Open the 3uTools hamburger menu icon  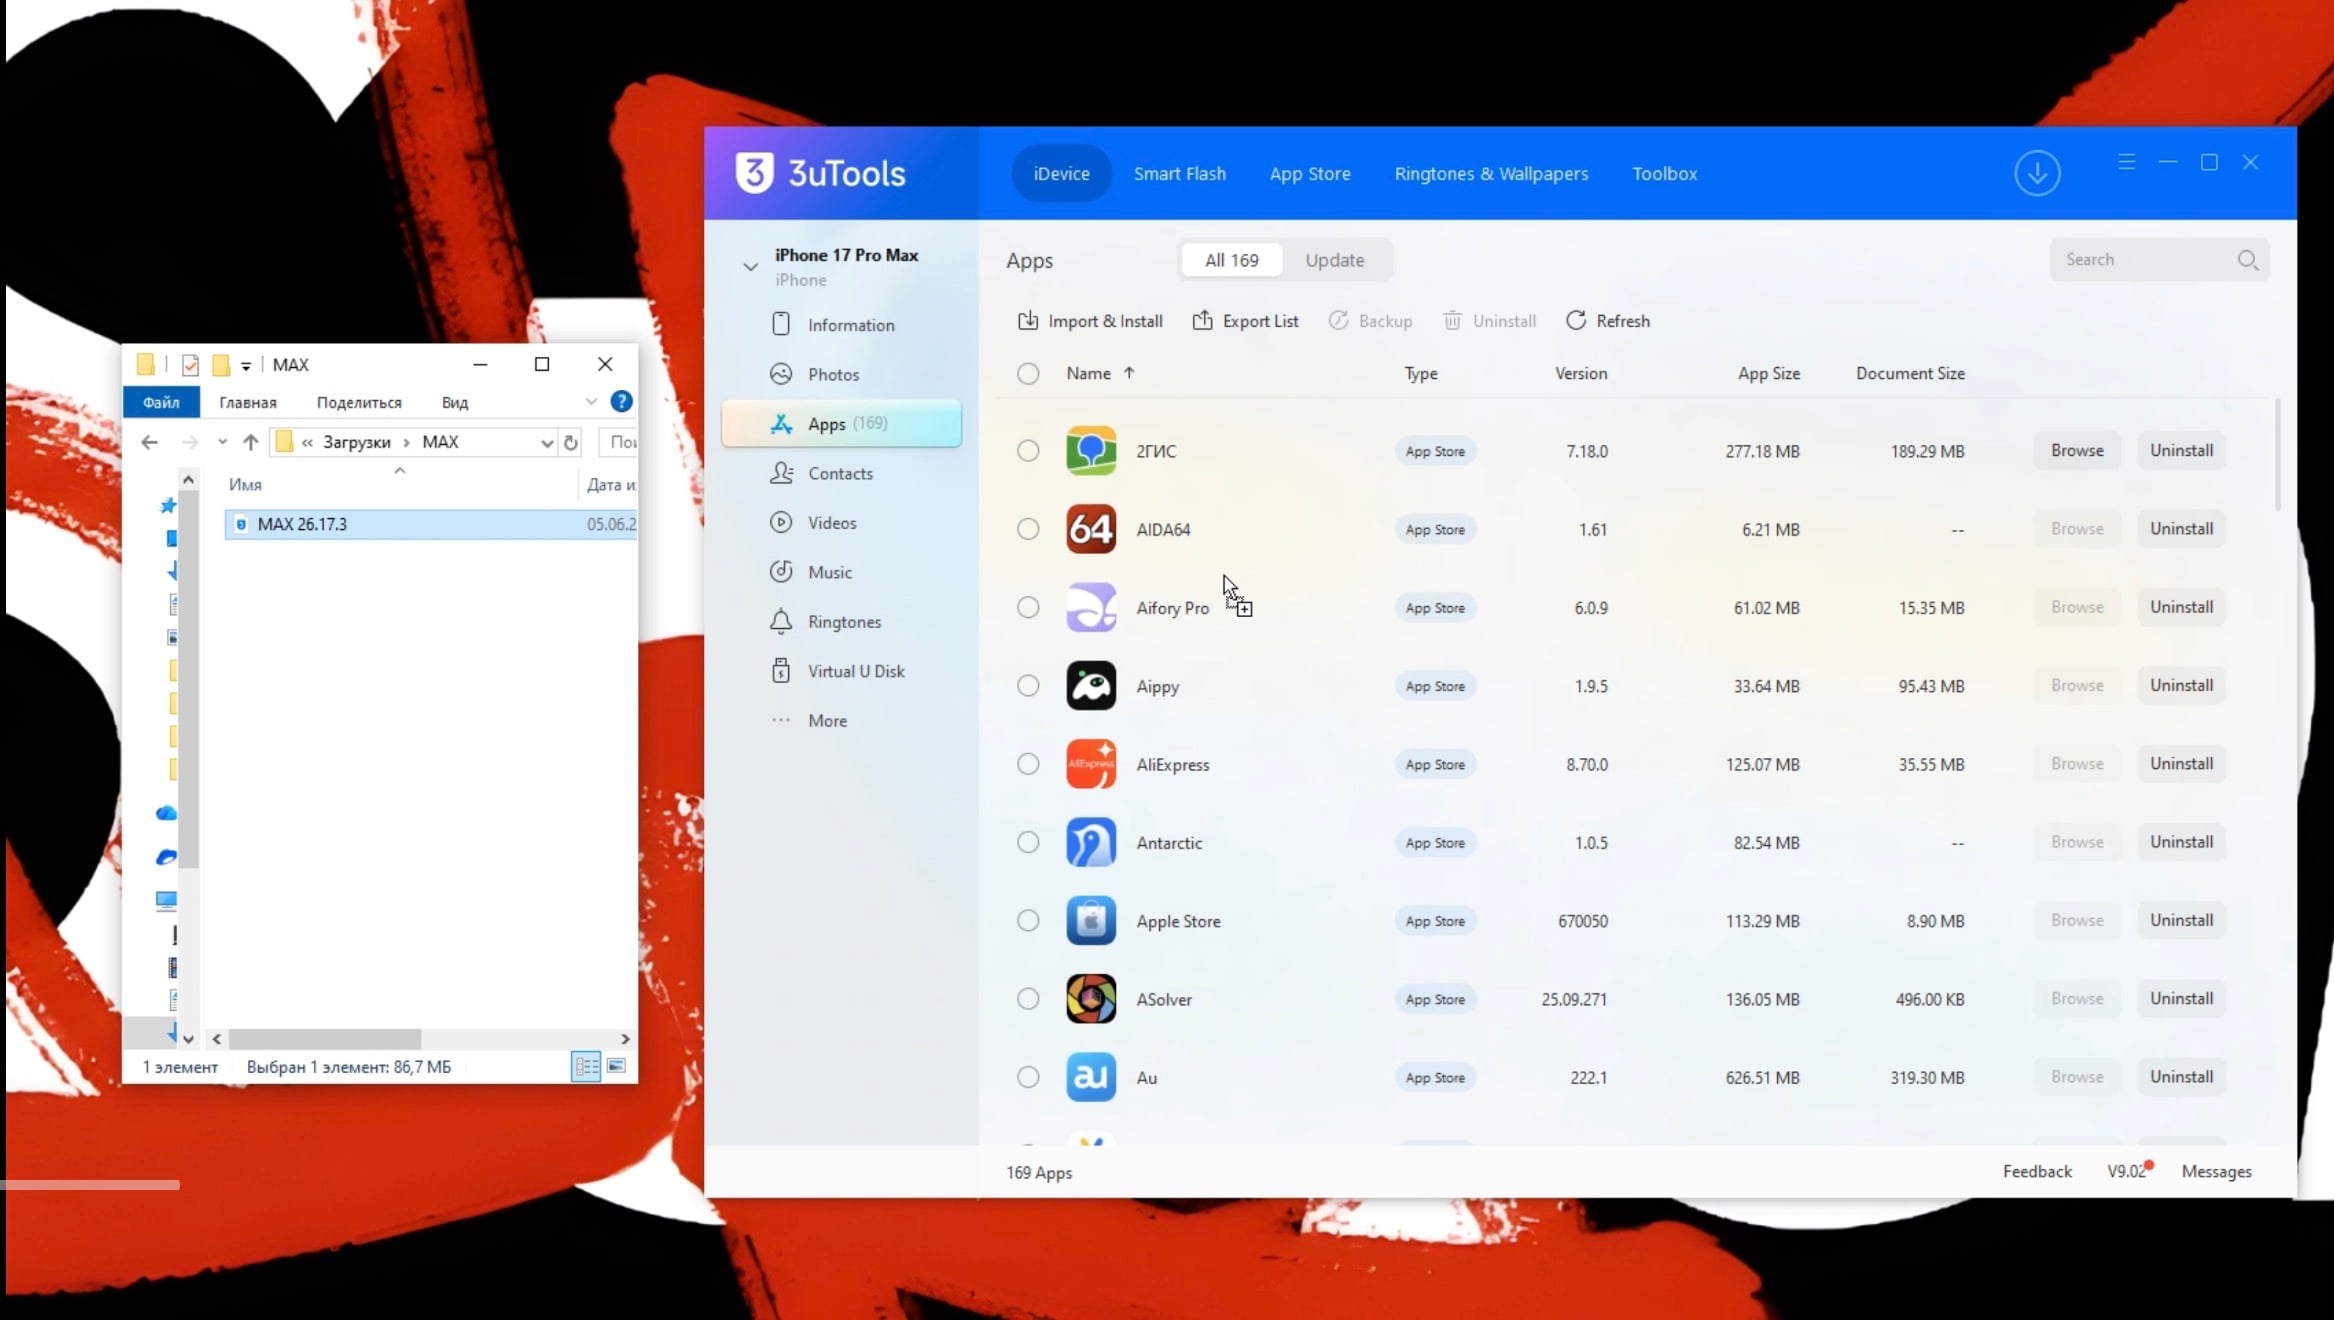tap(2126, 162)
